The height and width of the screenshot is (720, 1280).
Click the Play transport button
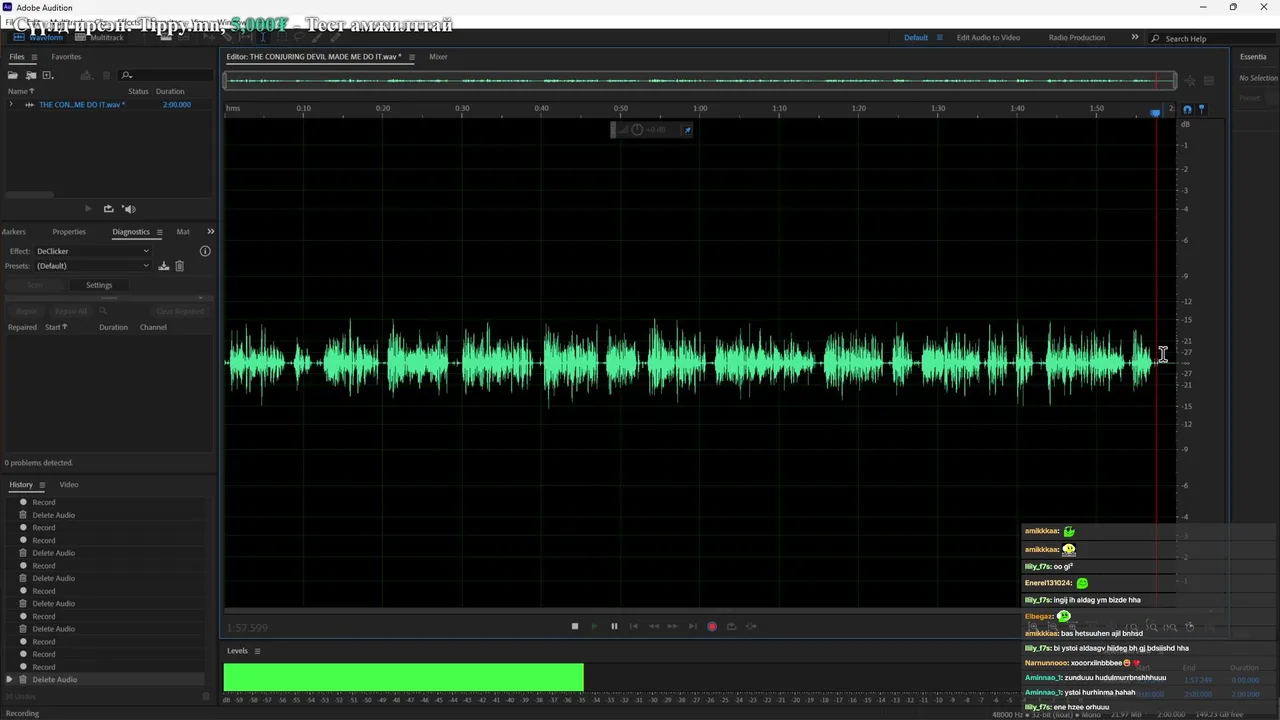(x=594, y=627)
